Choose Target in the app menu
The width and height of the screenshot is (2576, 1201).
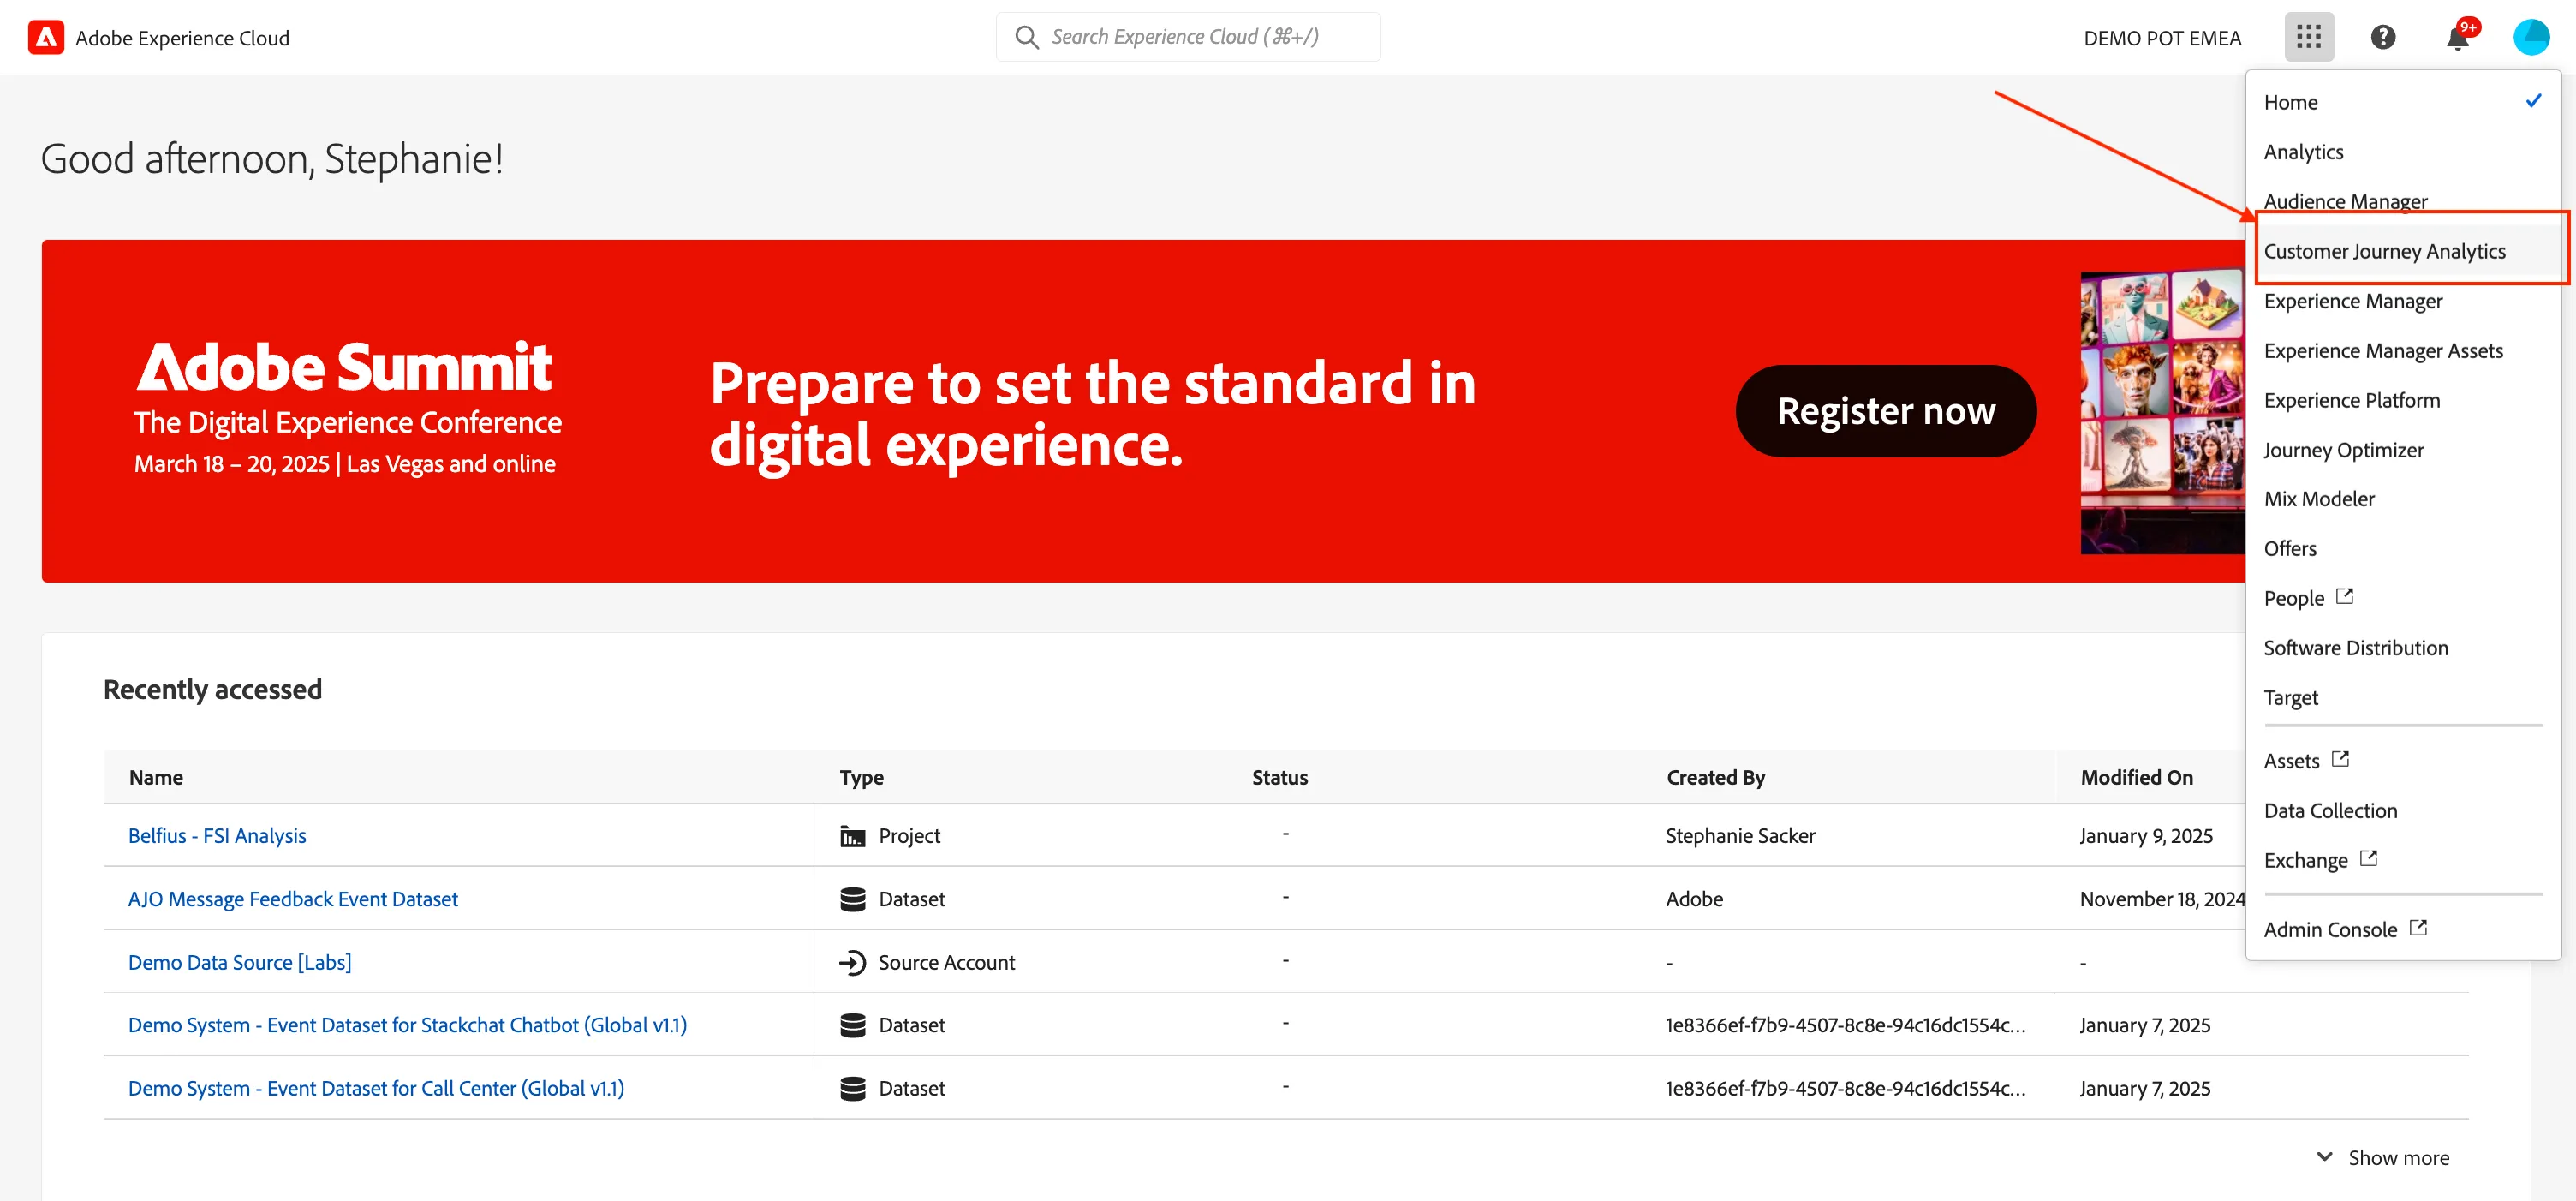[2402, 697]
